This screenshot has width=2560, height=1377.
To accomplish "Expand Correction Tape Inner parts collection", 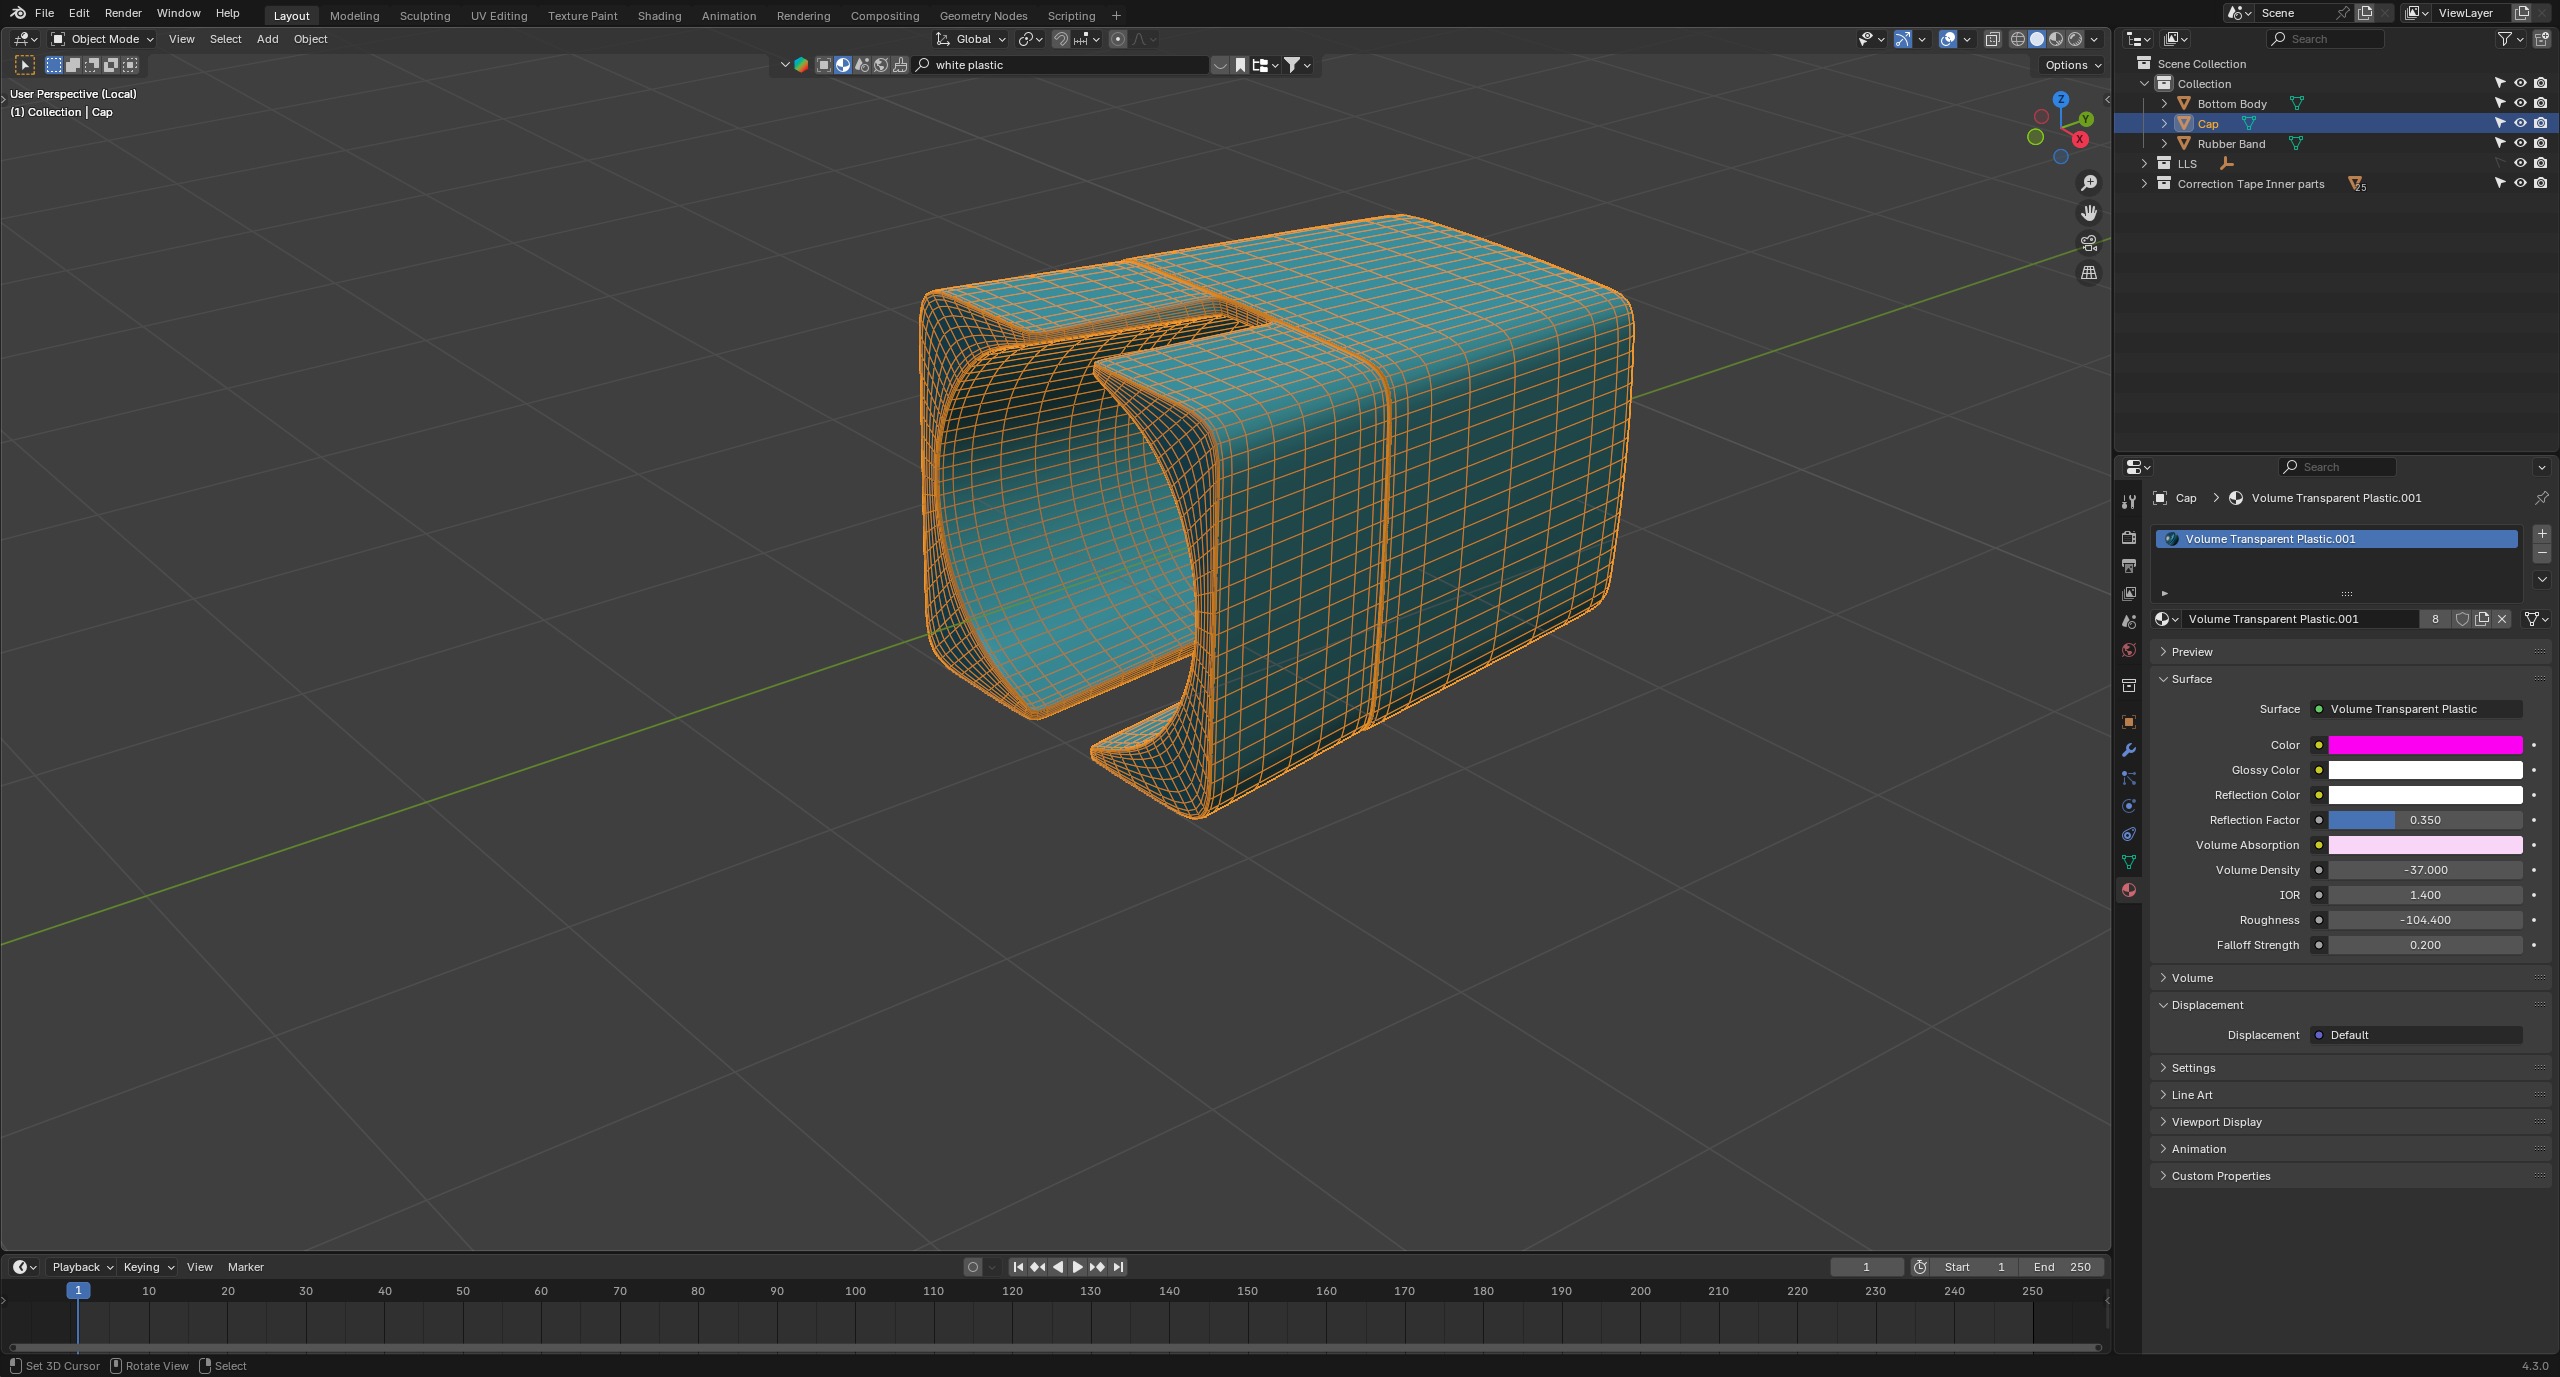I will [x=2144, y=183].
